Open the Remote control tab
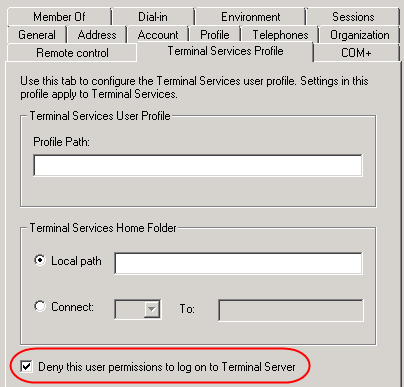Screen dimensions: 404x387 click(72, 53)
